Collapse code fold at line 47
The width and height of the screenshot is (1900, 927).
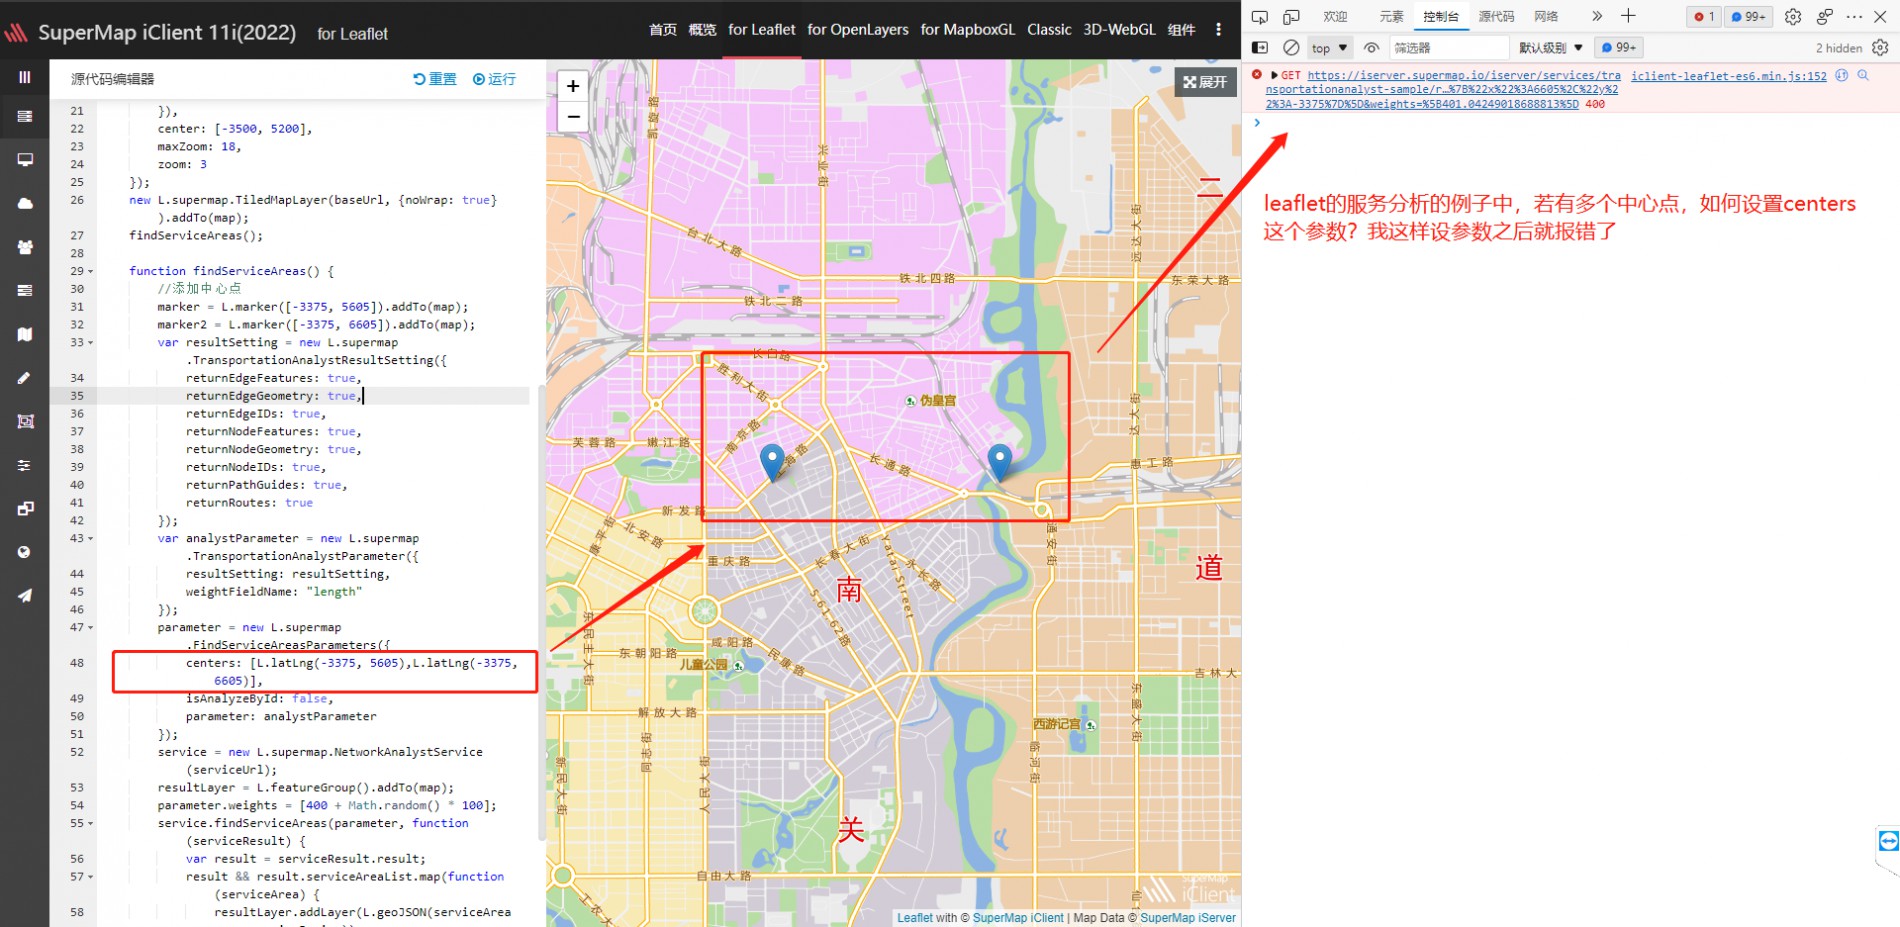[91, 628]
